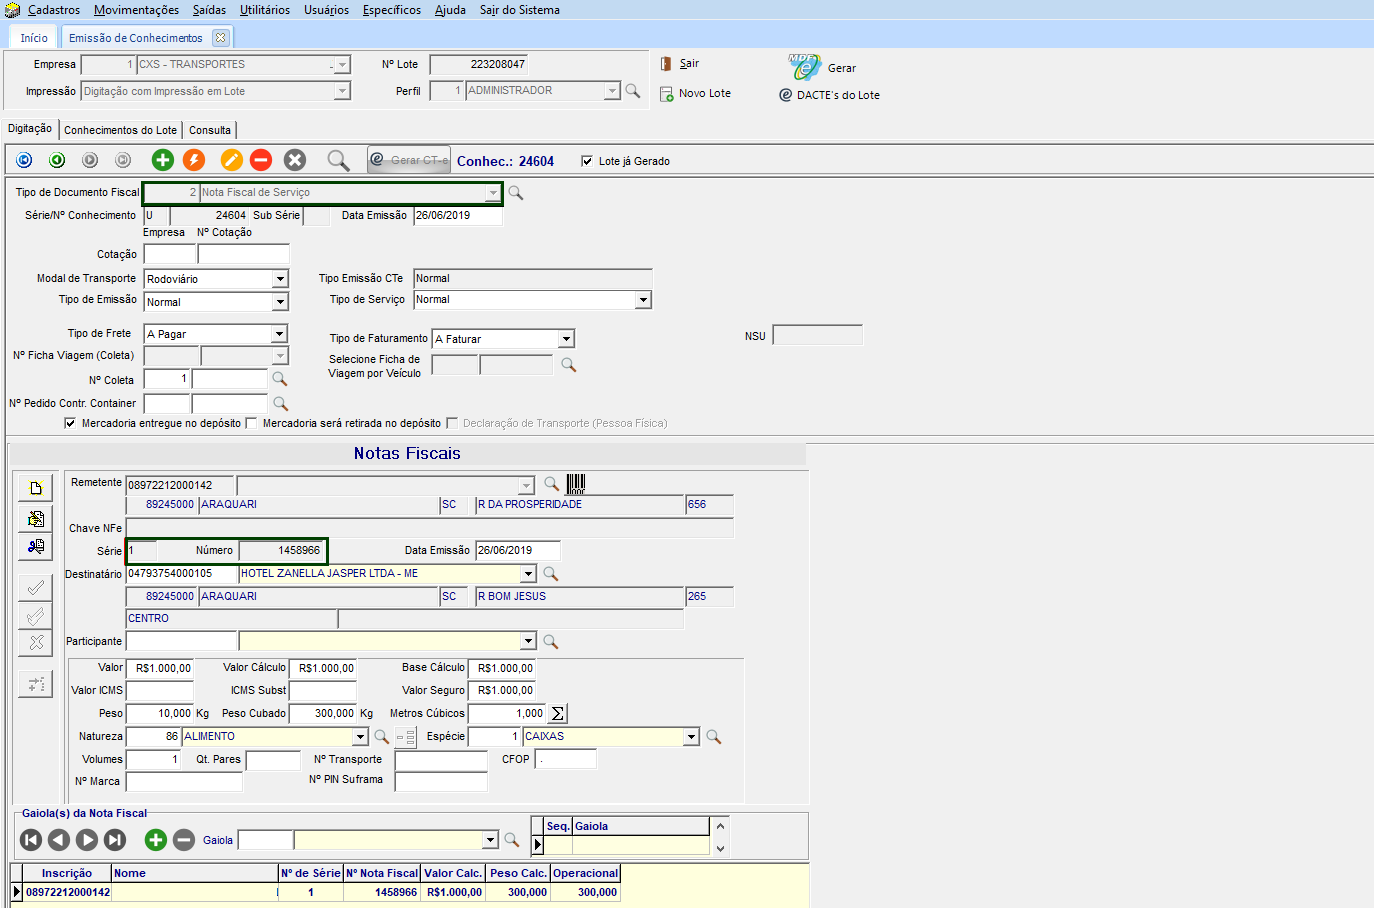
Task: Open the Tipo de Faturamento dropdown
Action: [x=566, y=339]
